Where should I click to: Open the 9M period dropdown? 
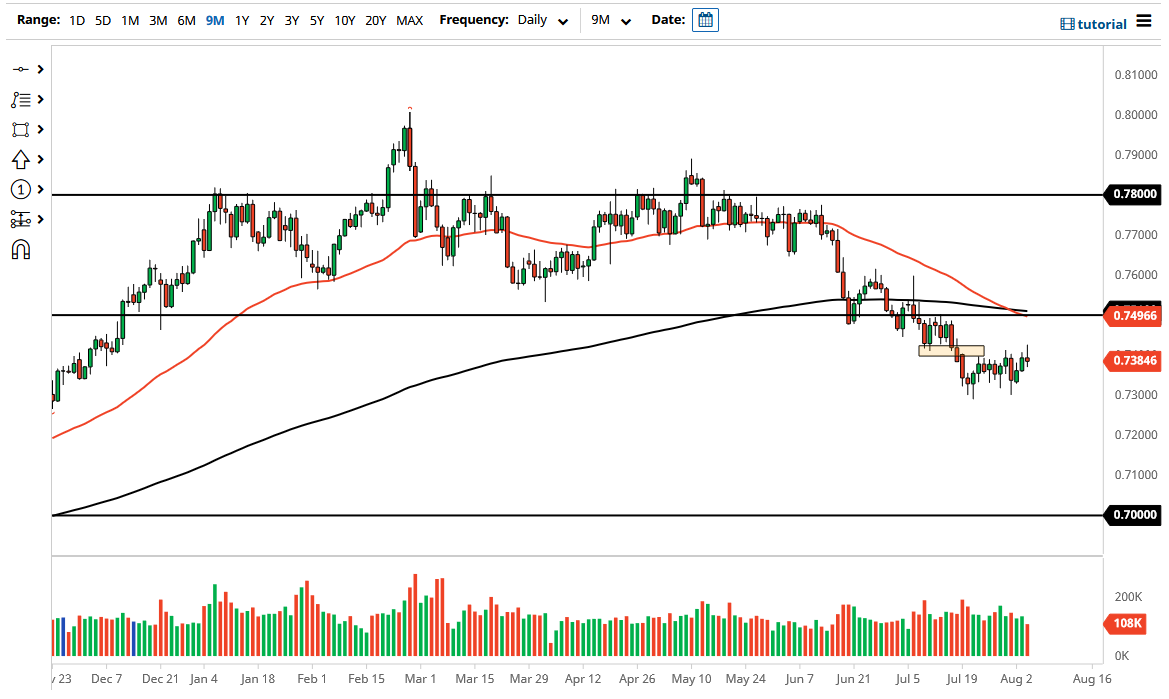(x=611, y=20)
